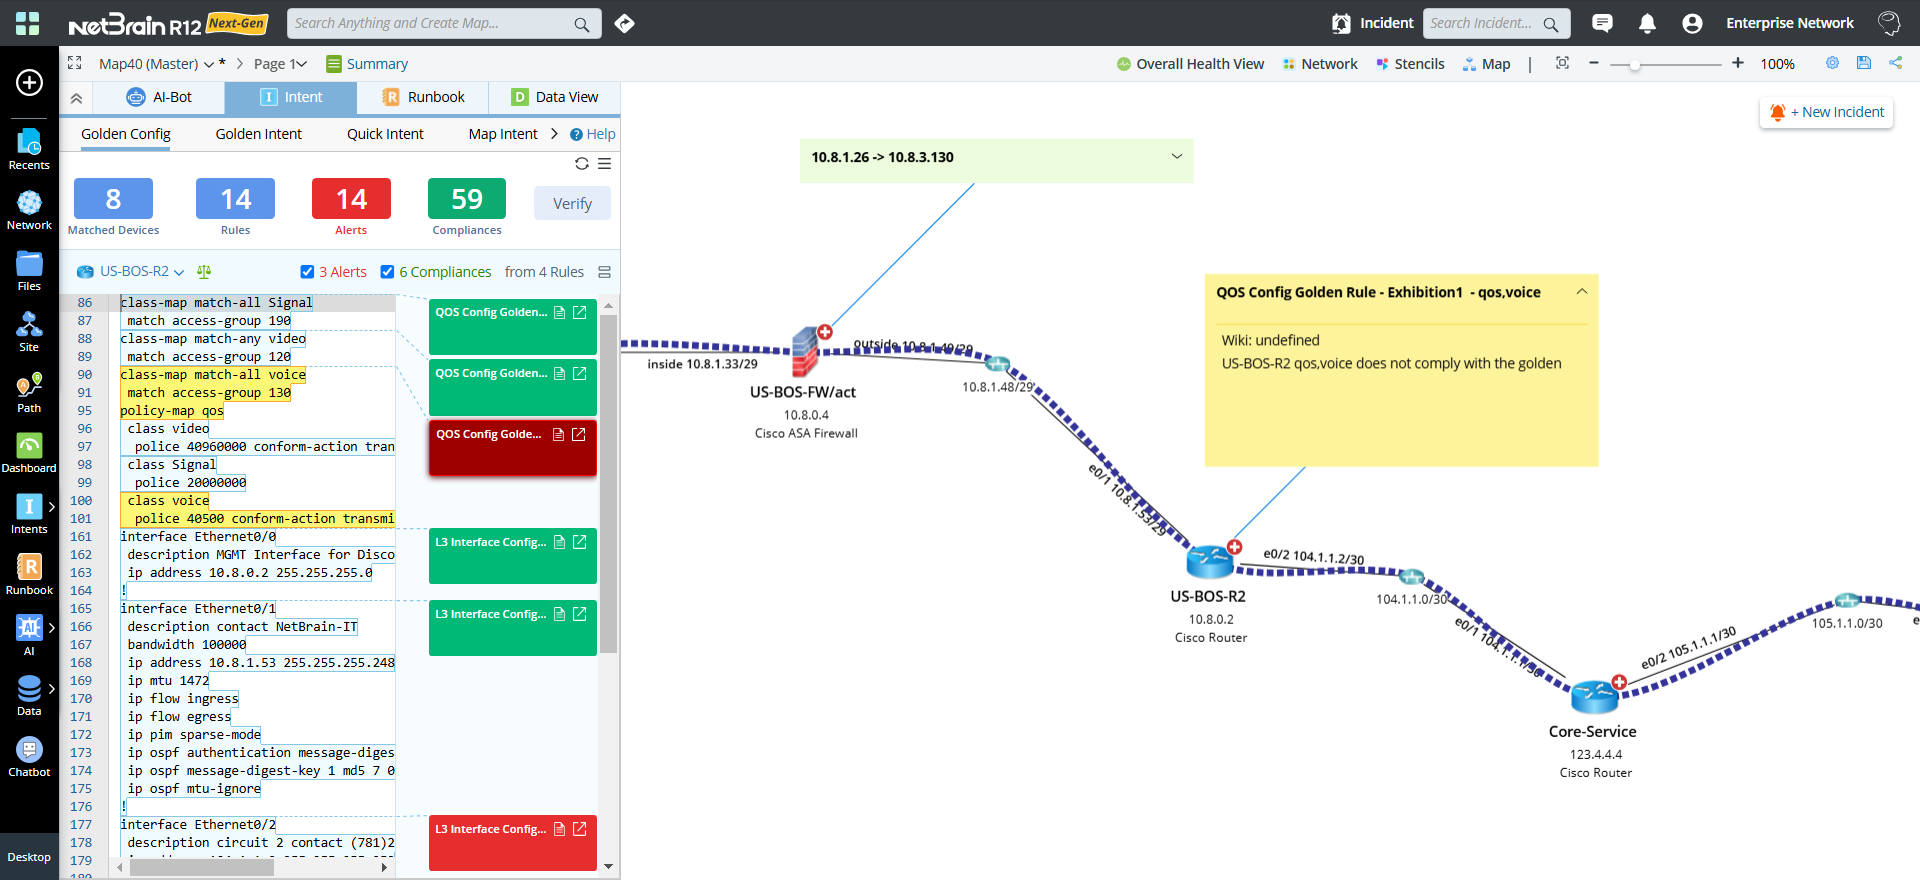
Task: Open Data in the left sidebar
Action: coord(29,696)
